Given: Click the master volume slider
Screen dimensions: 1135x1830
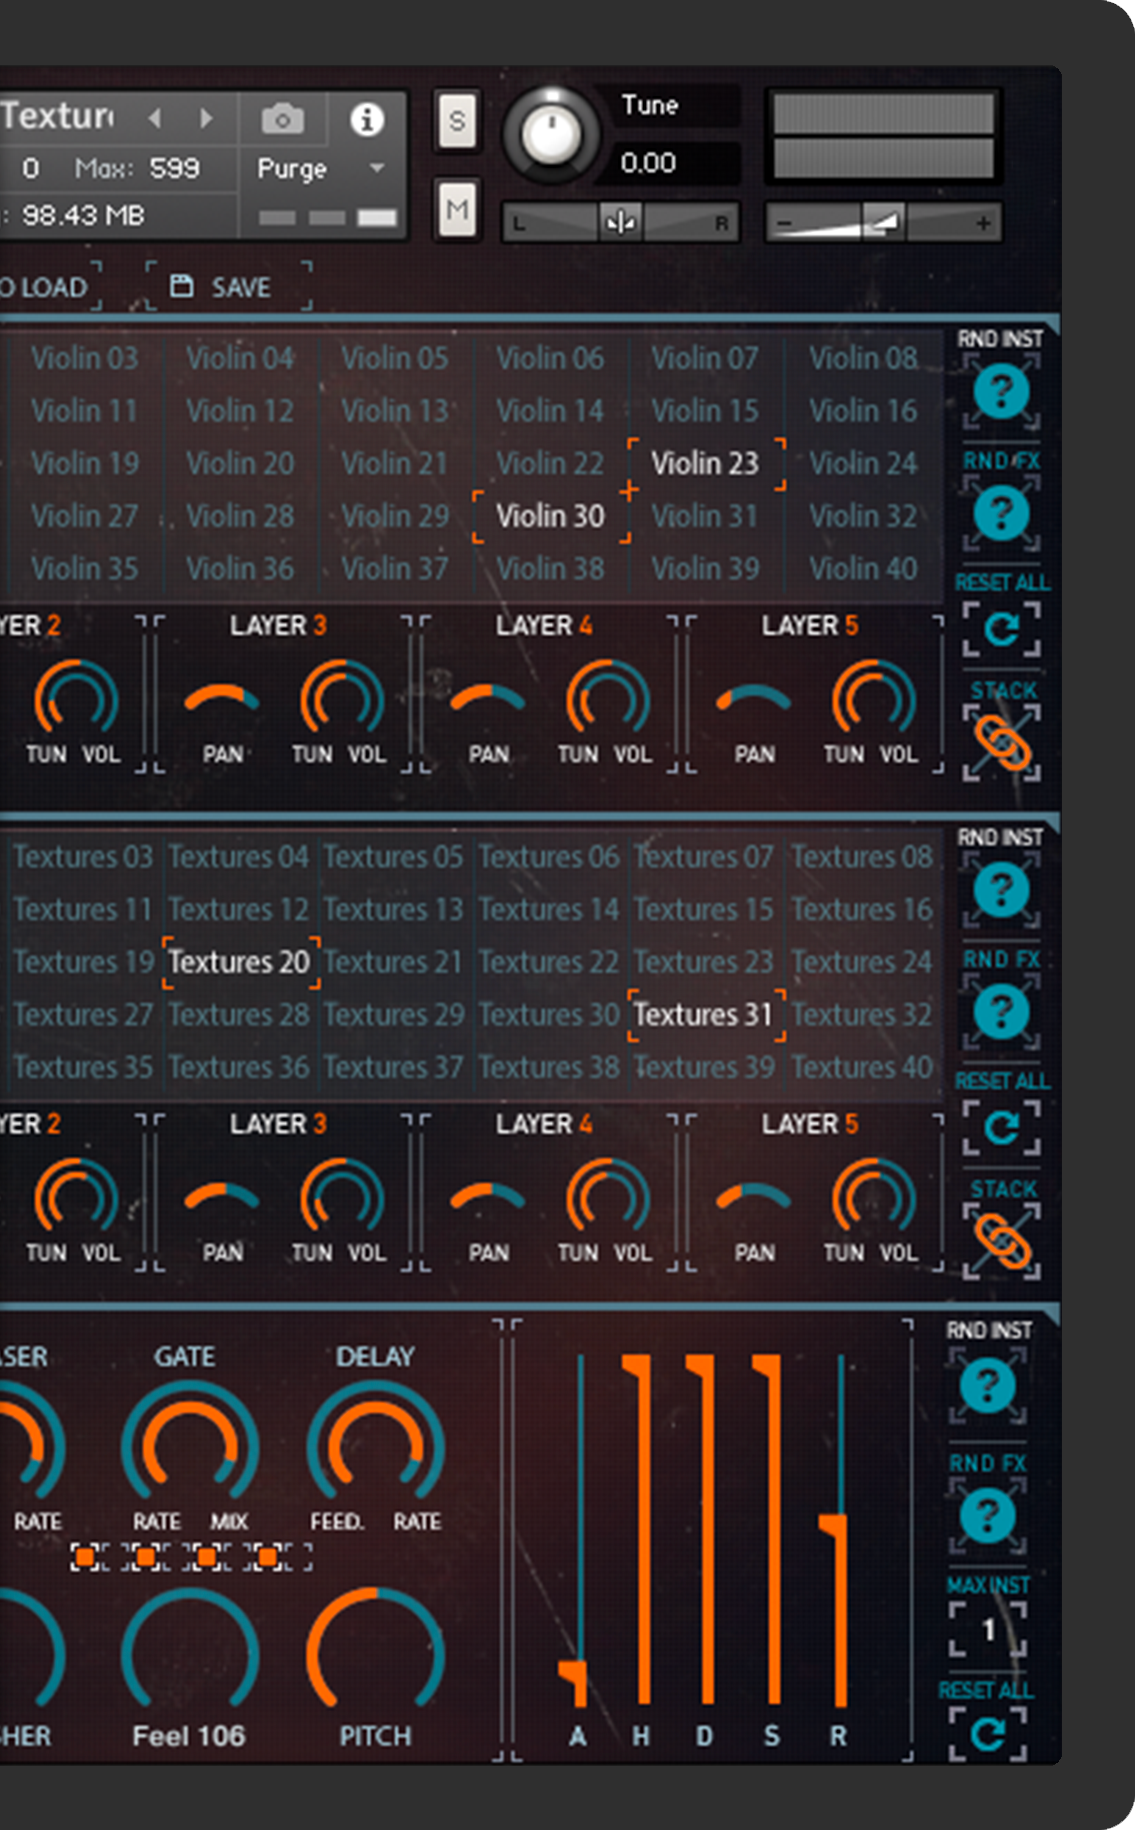Looking at the screenshot, I should click(884, 222).
